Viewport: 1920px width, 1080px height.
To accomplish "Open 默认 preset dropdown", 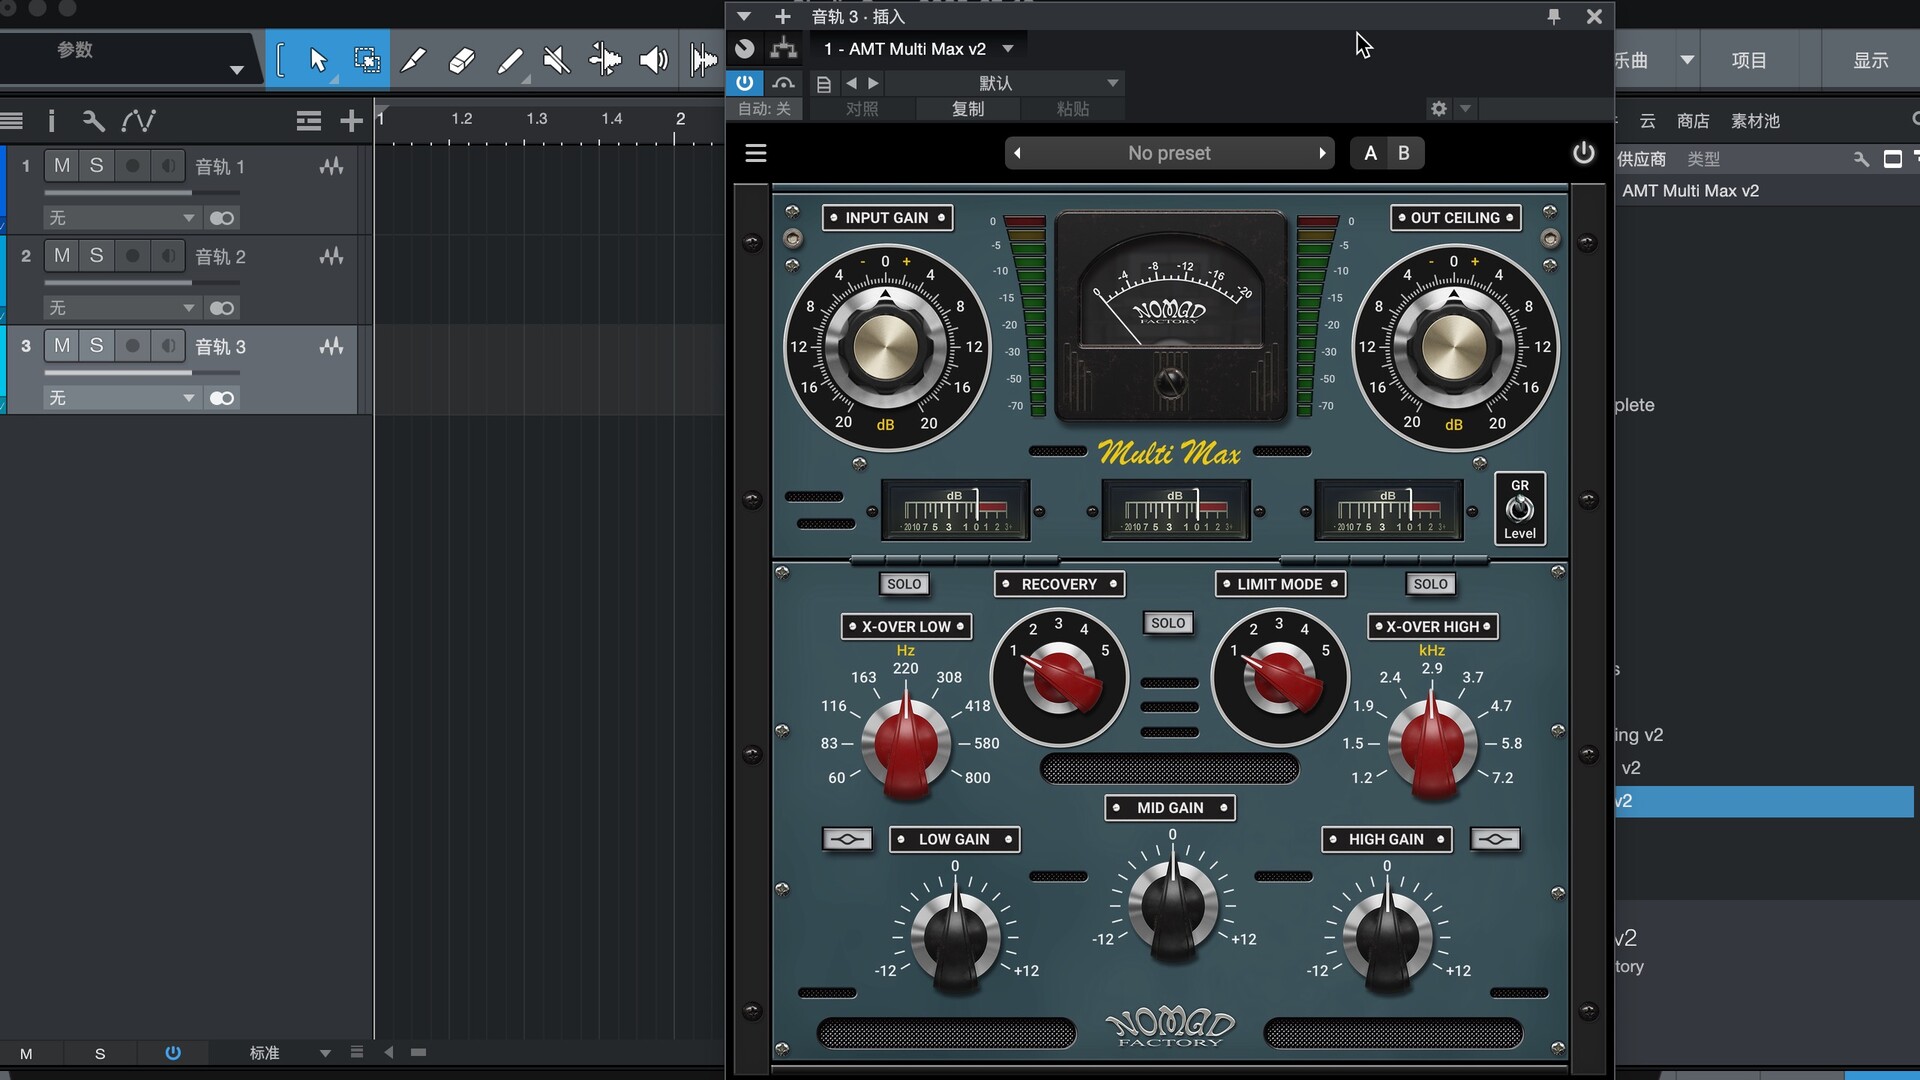I will 1113,83.
